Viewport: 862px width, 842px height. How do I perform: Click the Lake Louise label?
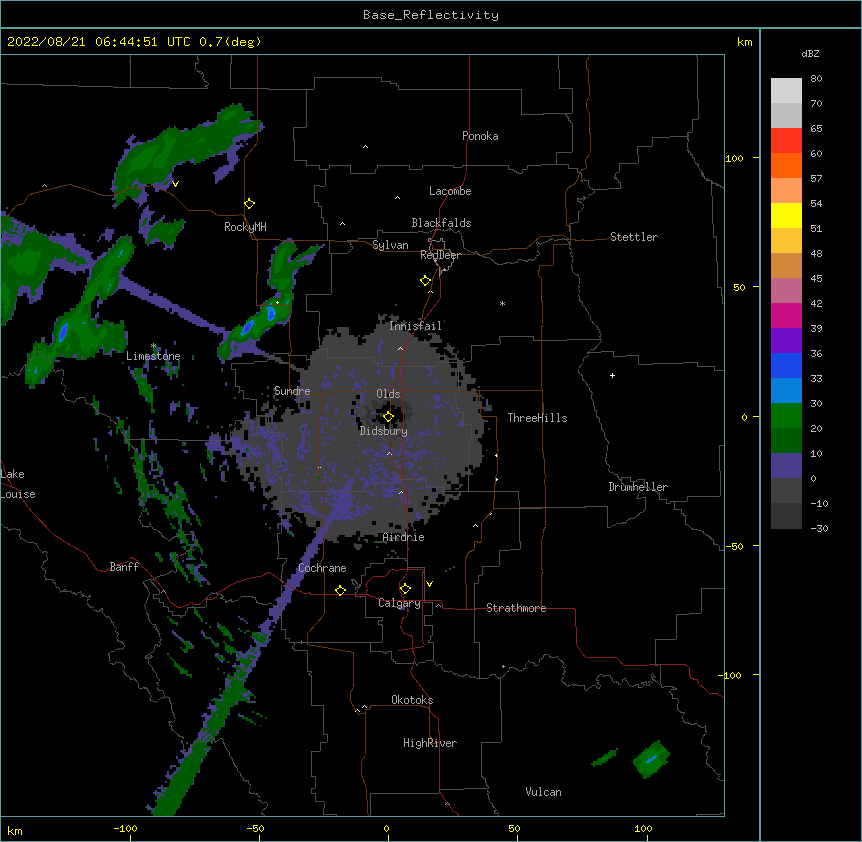point(18,484)
